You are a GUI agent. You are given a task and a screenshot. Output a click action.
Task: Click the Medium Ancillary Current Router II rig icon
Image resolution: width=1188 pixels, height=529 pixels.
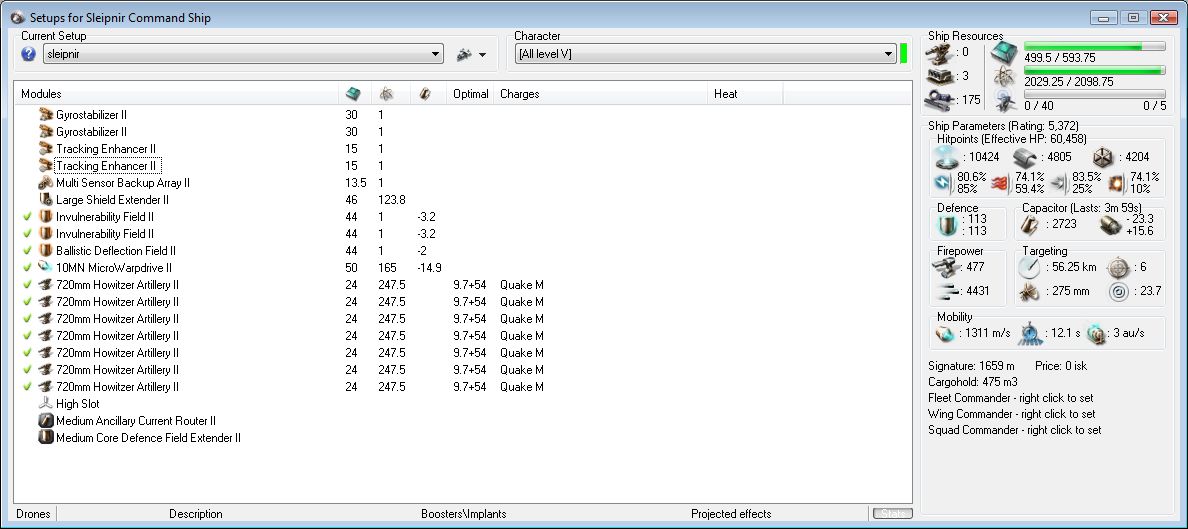(45, 421)
